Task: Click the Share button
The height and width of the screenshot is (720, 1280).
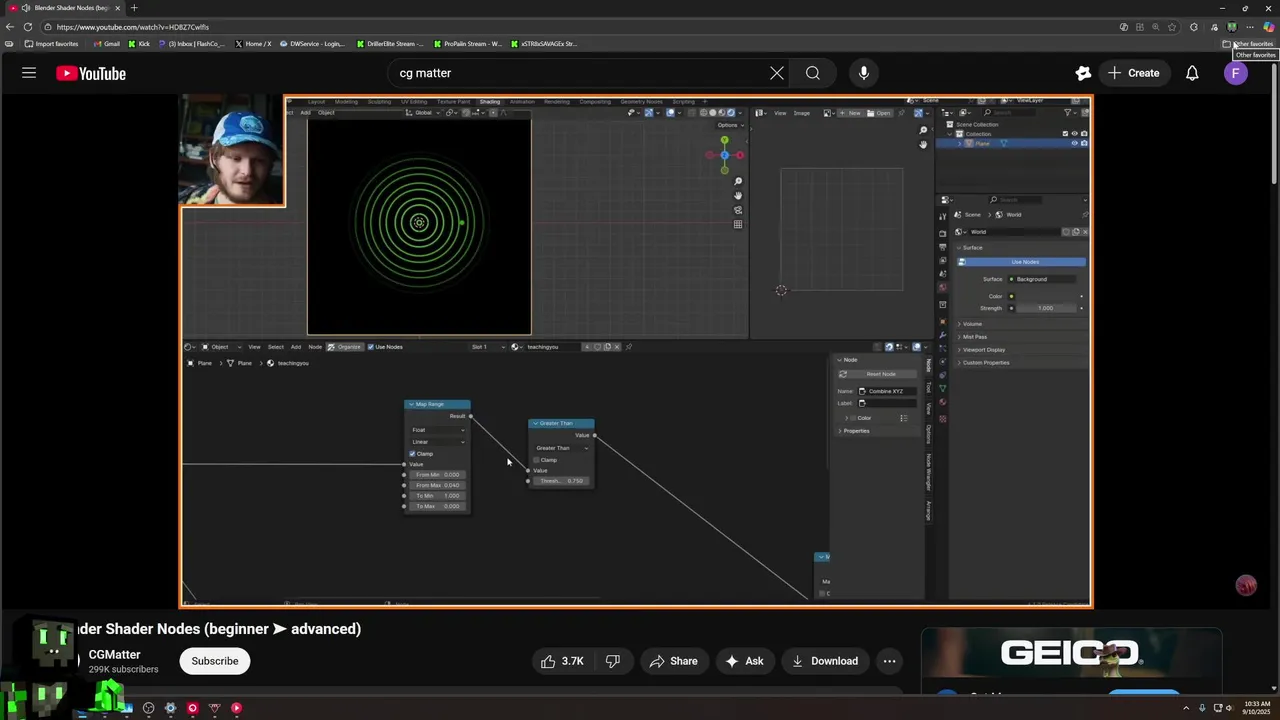Action: coord(673,661)
